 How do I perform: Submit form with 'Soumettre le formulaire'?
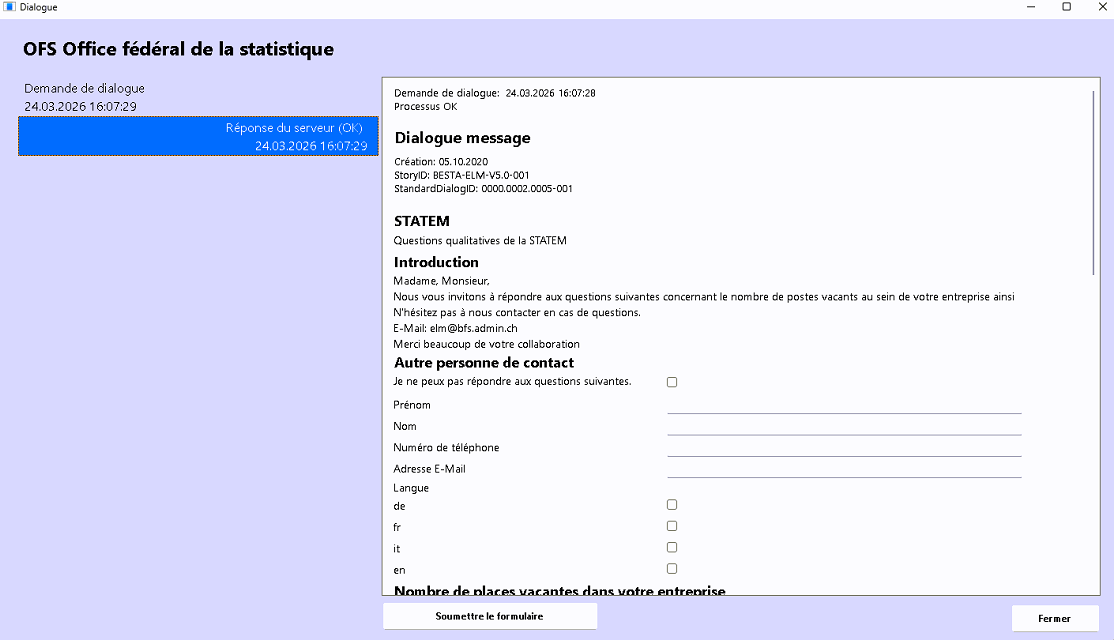pos(490,616)
